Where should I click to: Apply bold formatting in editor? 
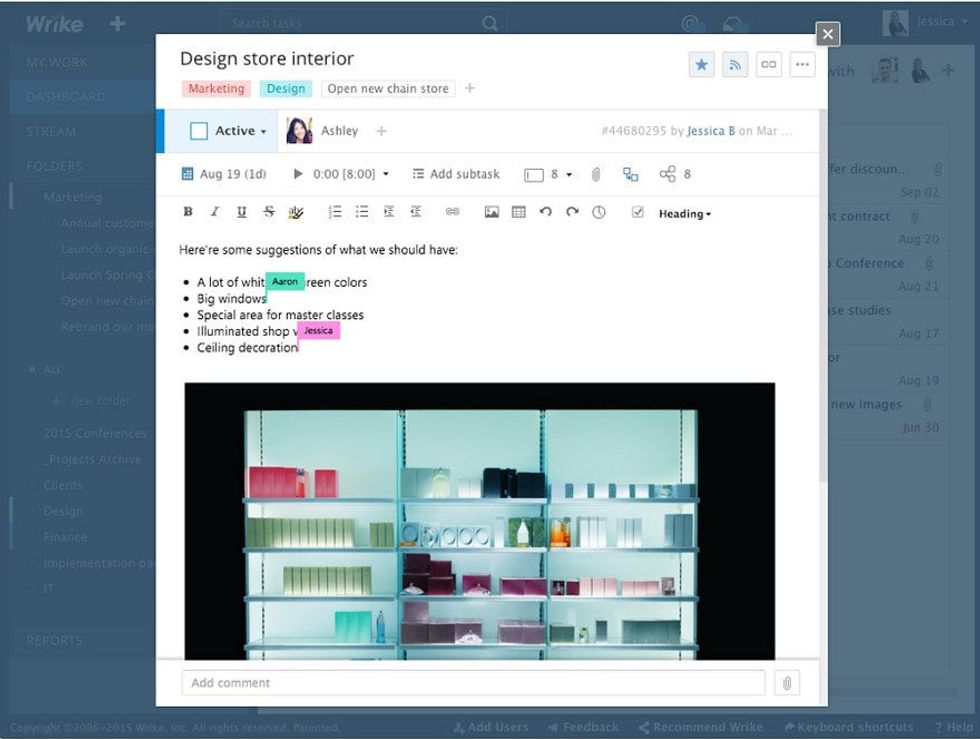click(x=188, y=212)
